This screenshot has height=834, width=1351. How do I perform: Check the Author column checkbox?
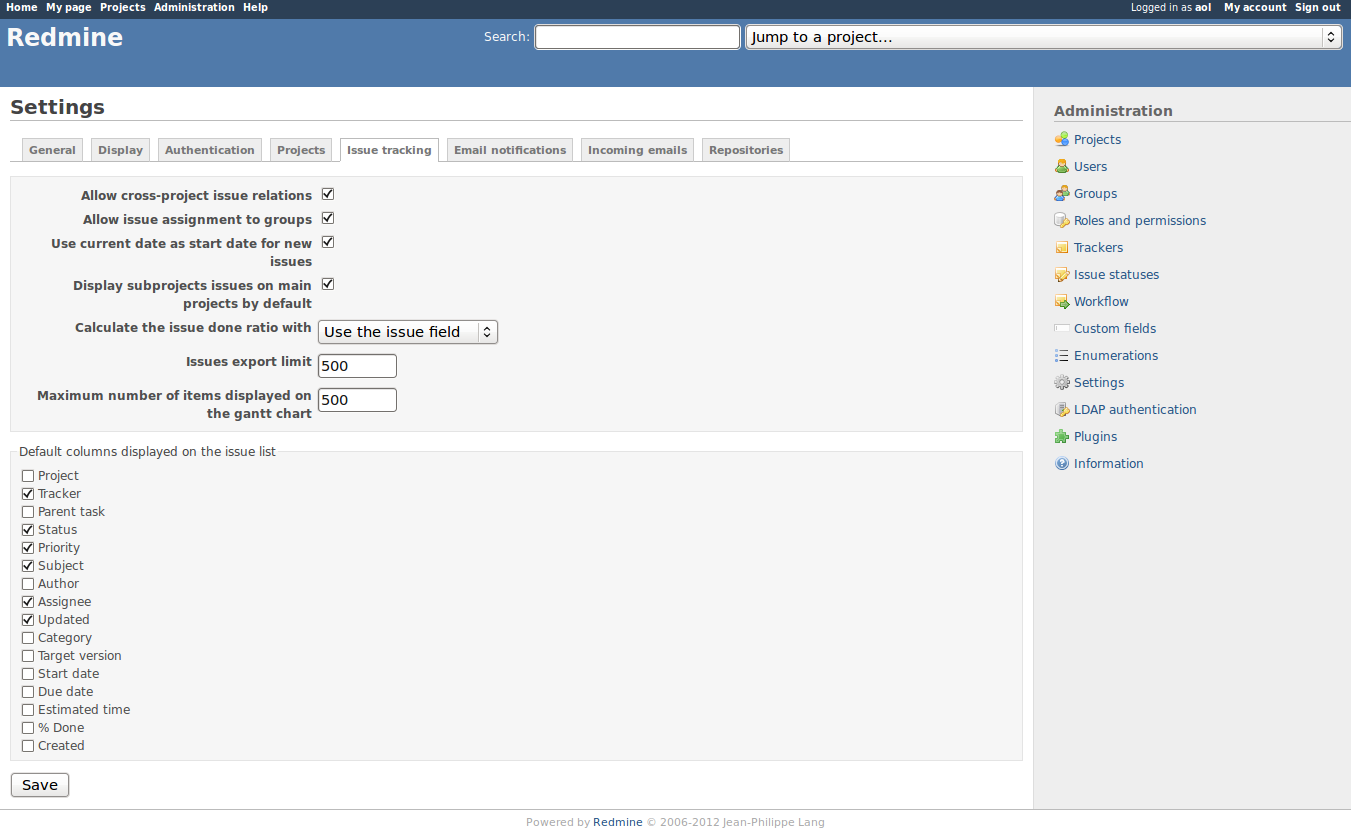point(28,584)
